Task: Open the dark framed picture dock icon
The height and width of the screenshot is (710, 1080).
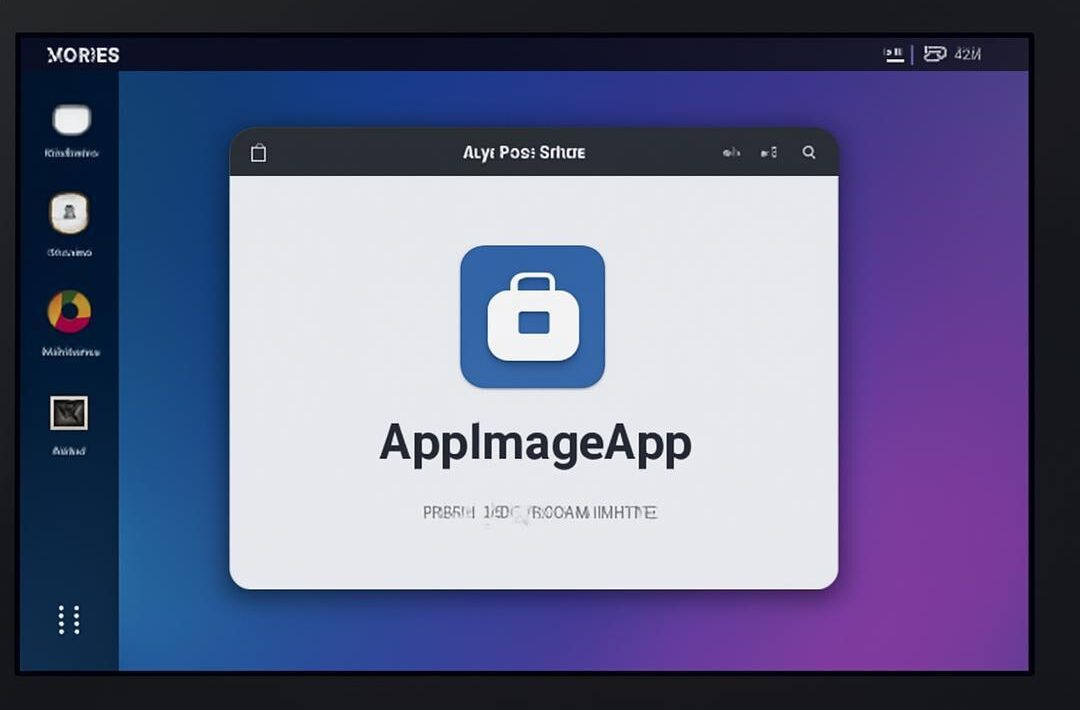Action: coord(69,413)
